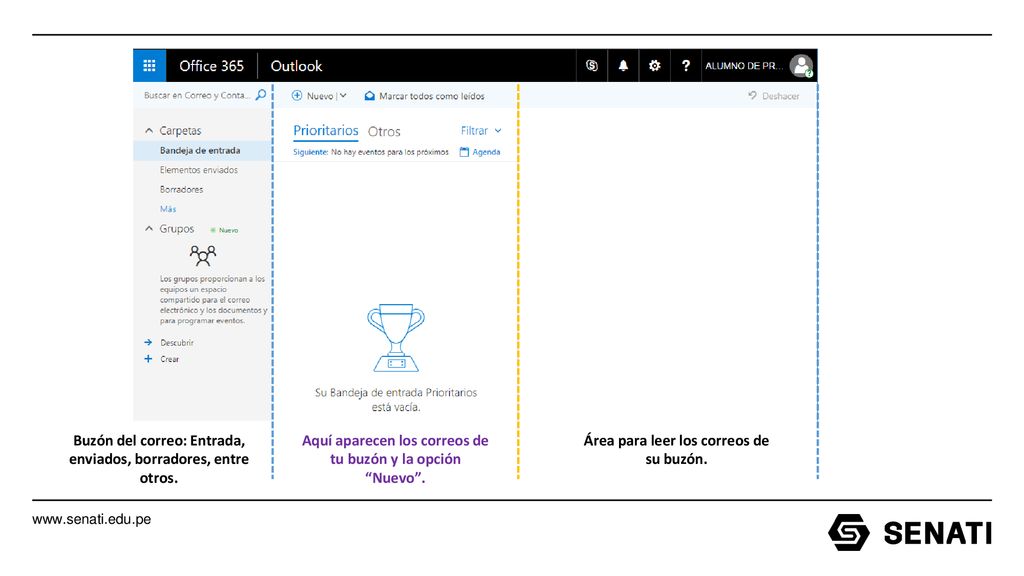
Task: Click the ALUMNO DE PR account name
Action: click(x=744, y=66)
